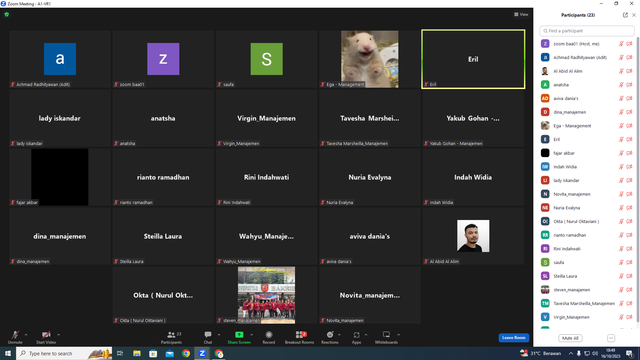Expand the Share Screen options arrow

pyautogui.click(x=251, y=335)
